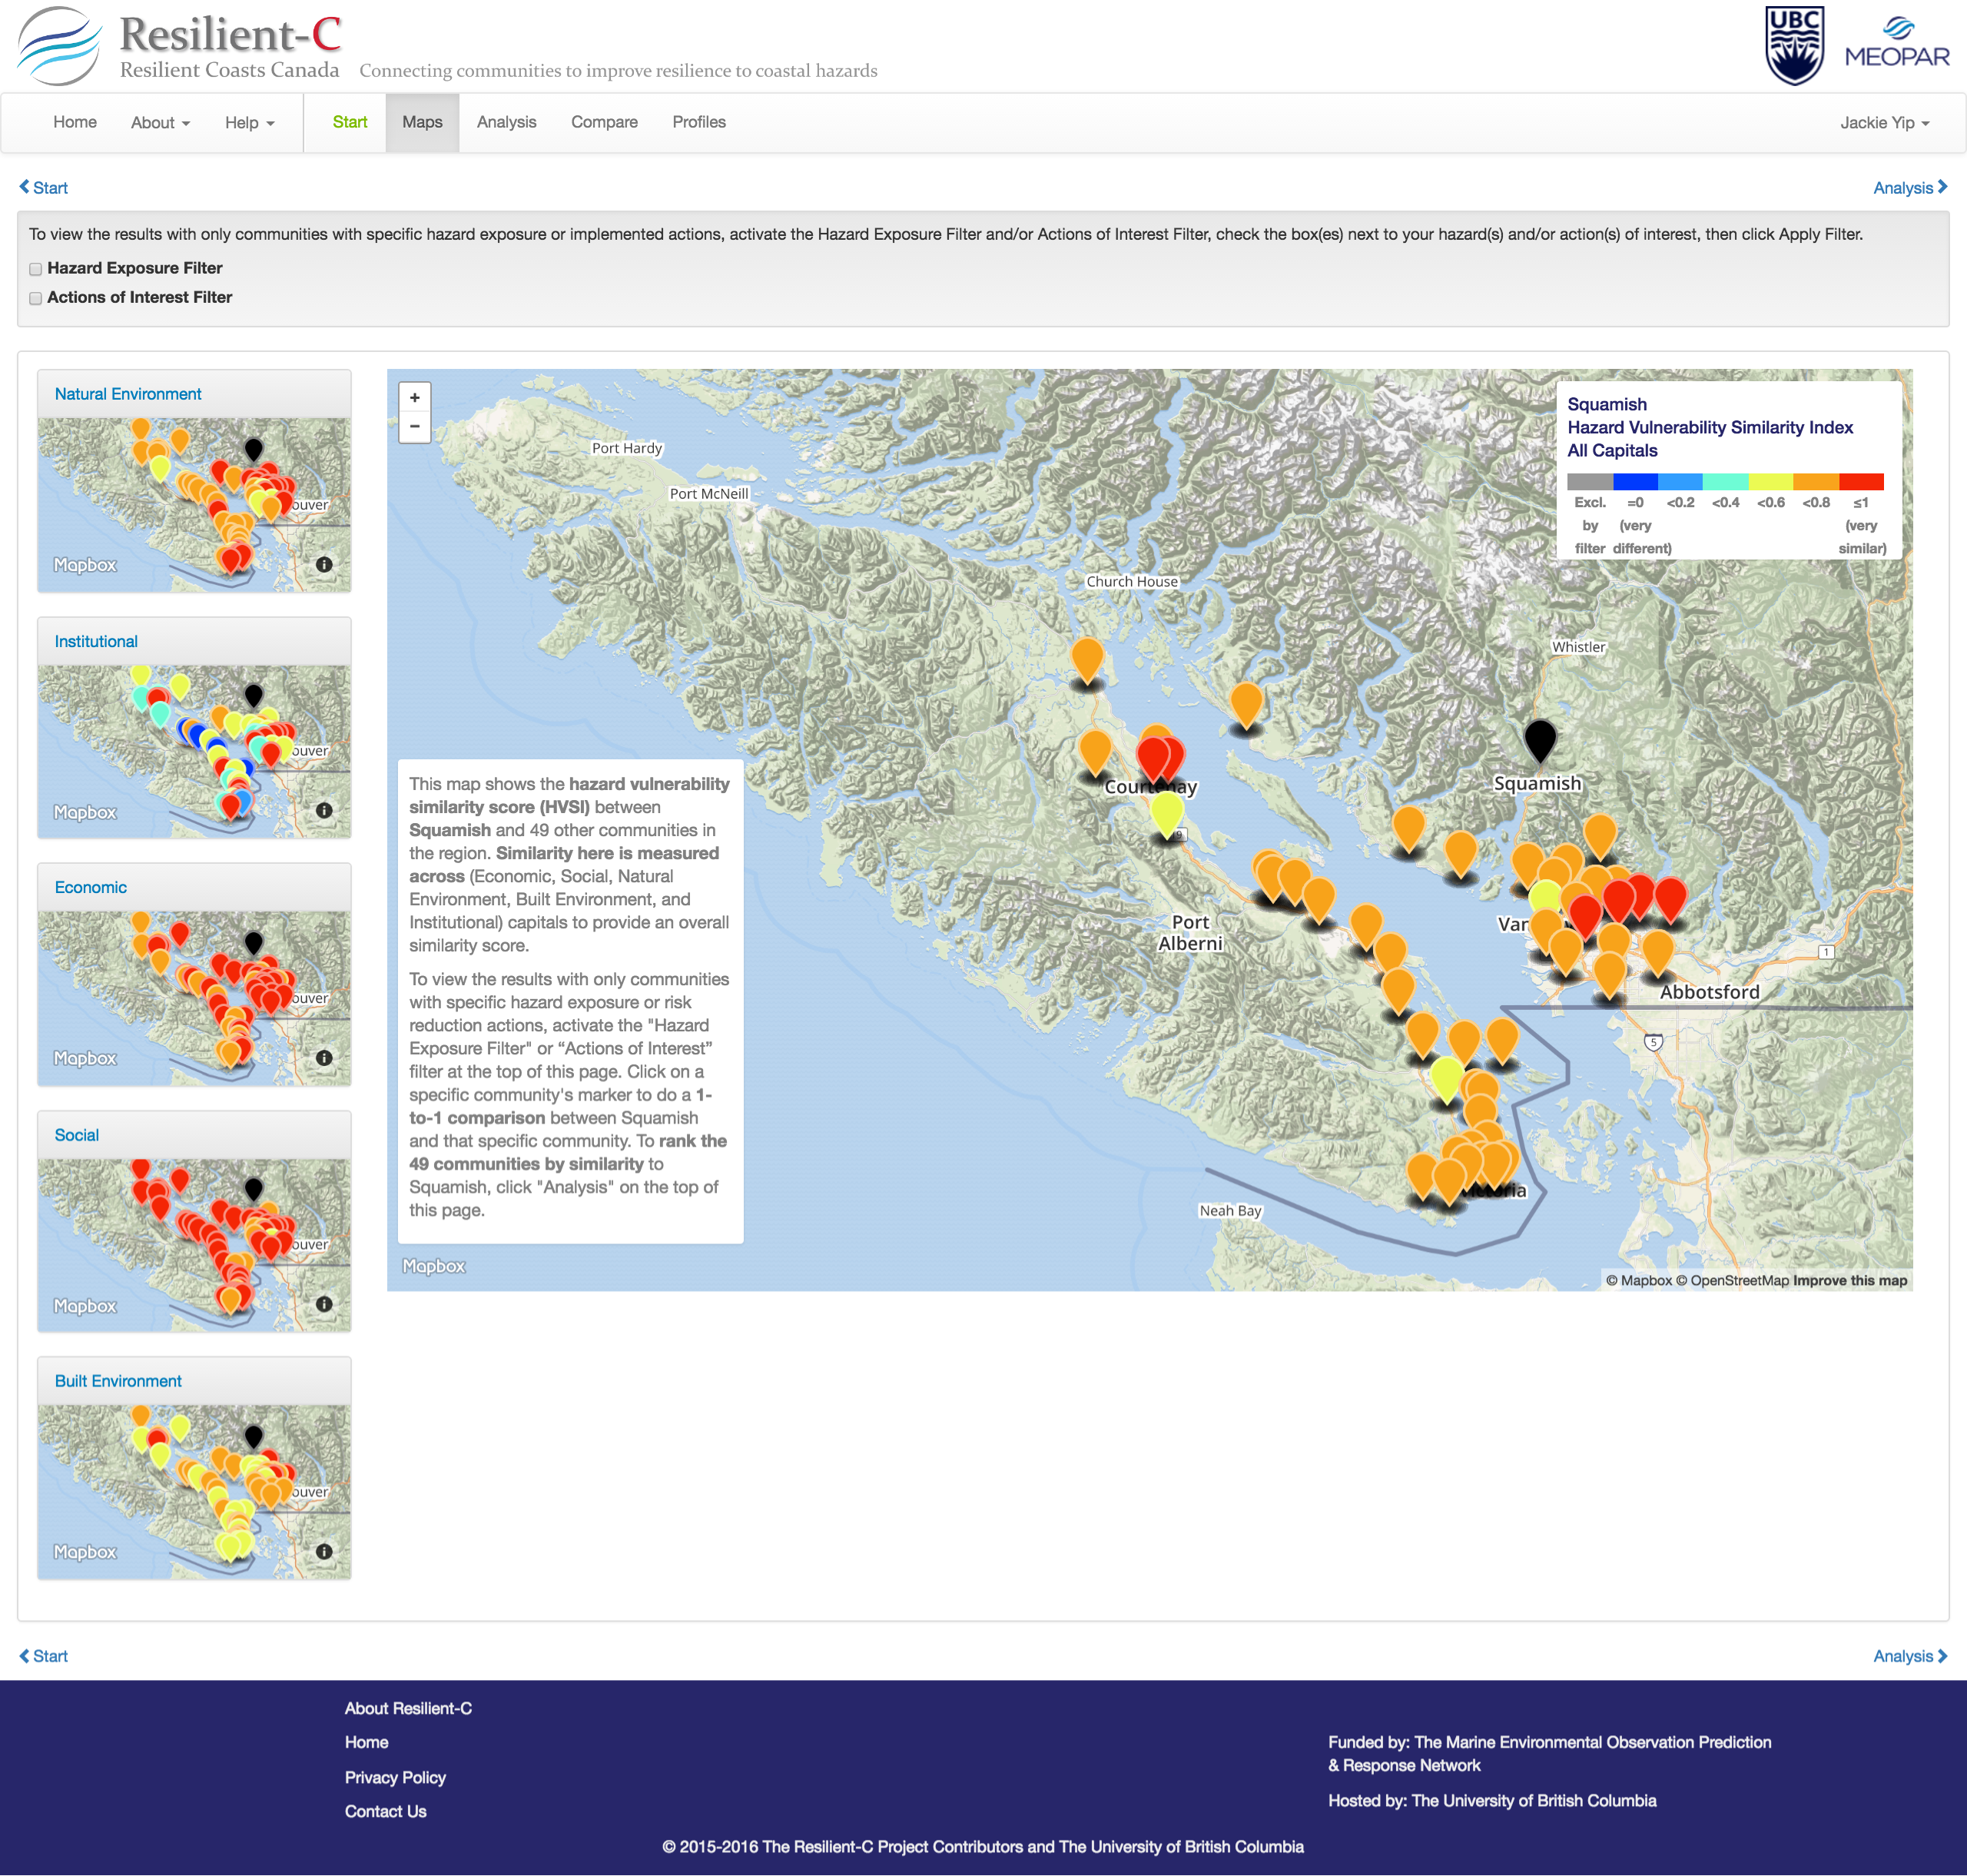Switch to the Analysis tab
This screenshot has width=1967, height=1876.
506,122
